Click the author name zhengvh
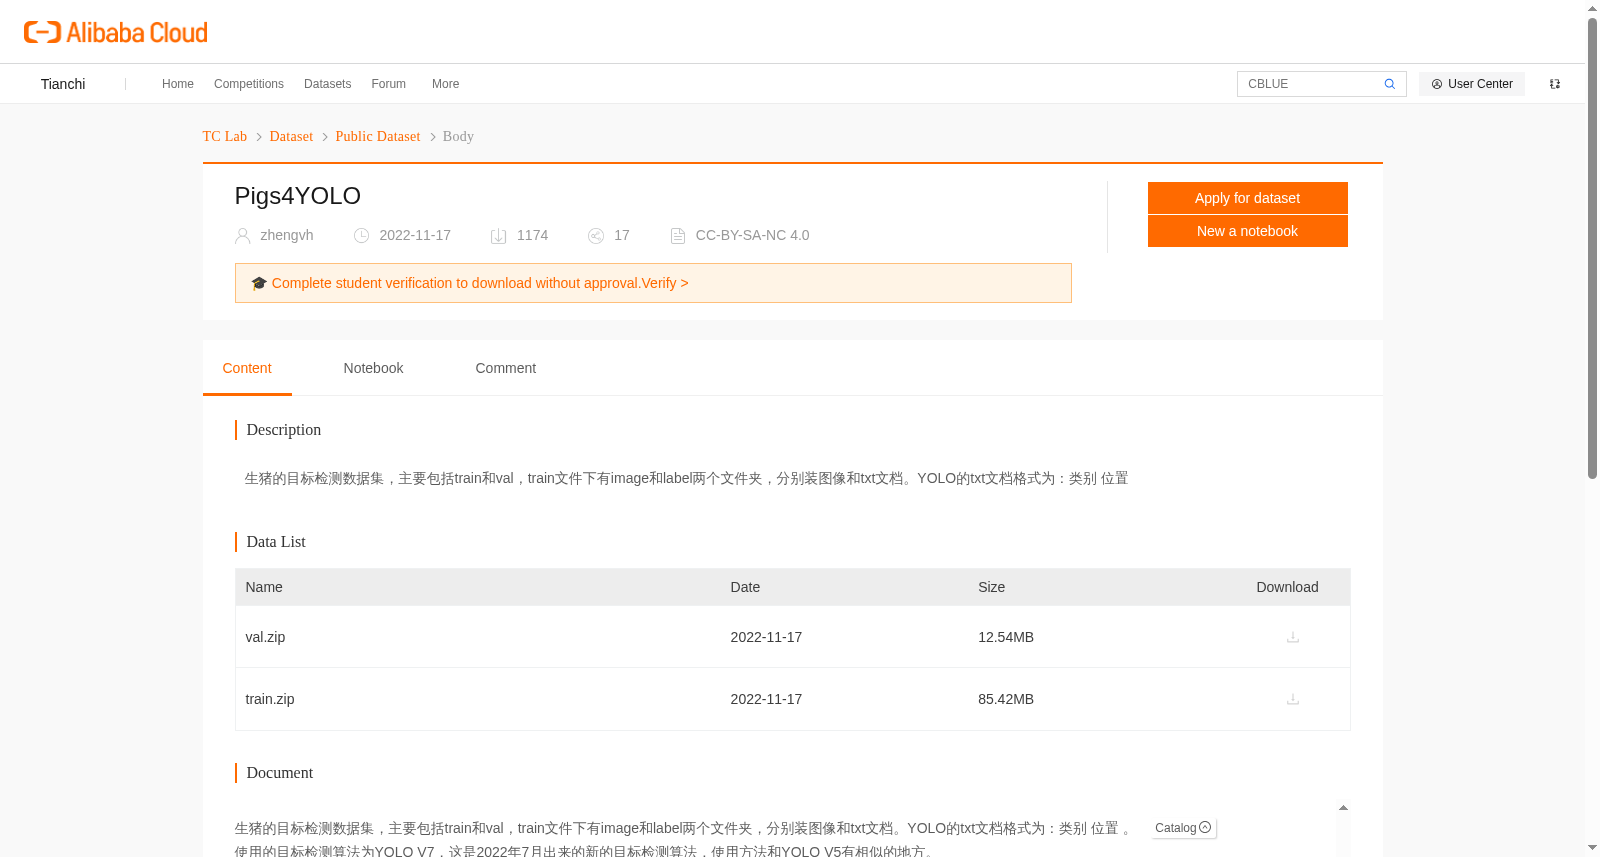This screenshot has width=1600, height=857. coord(287,235)
